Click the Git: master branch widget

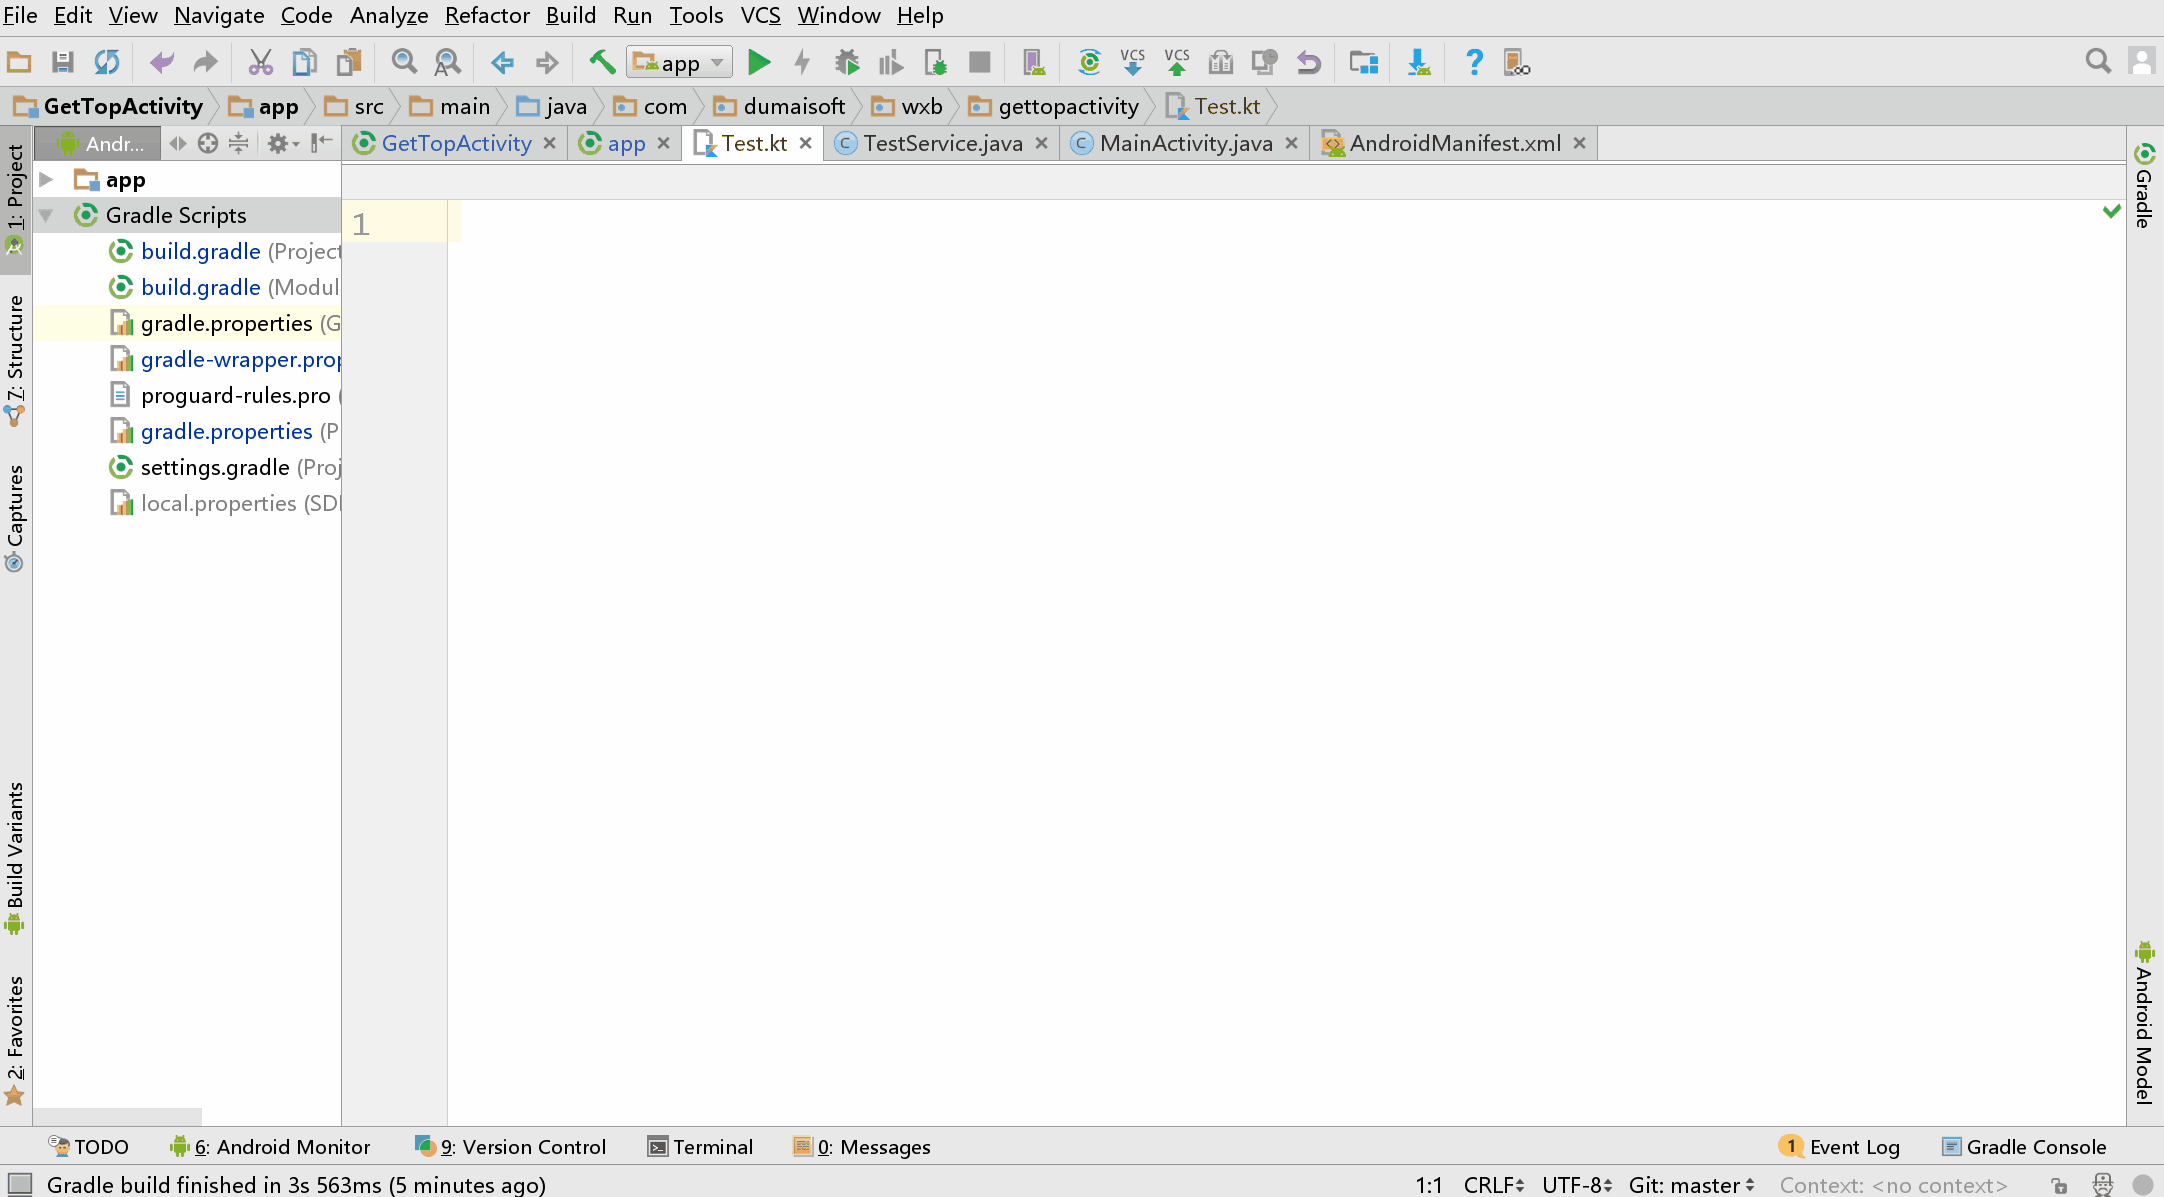pyautogui.click(x=1690, y=1185)
